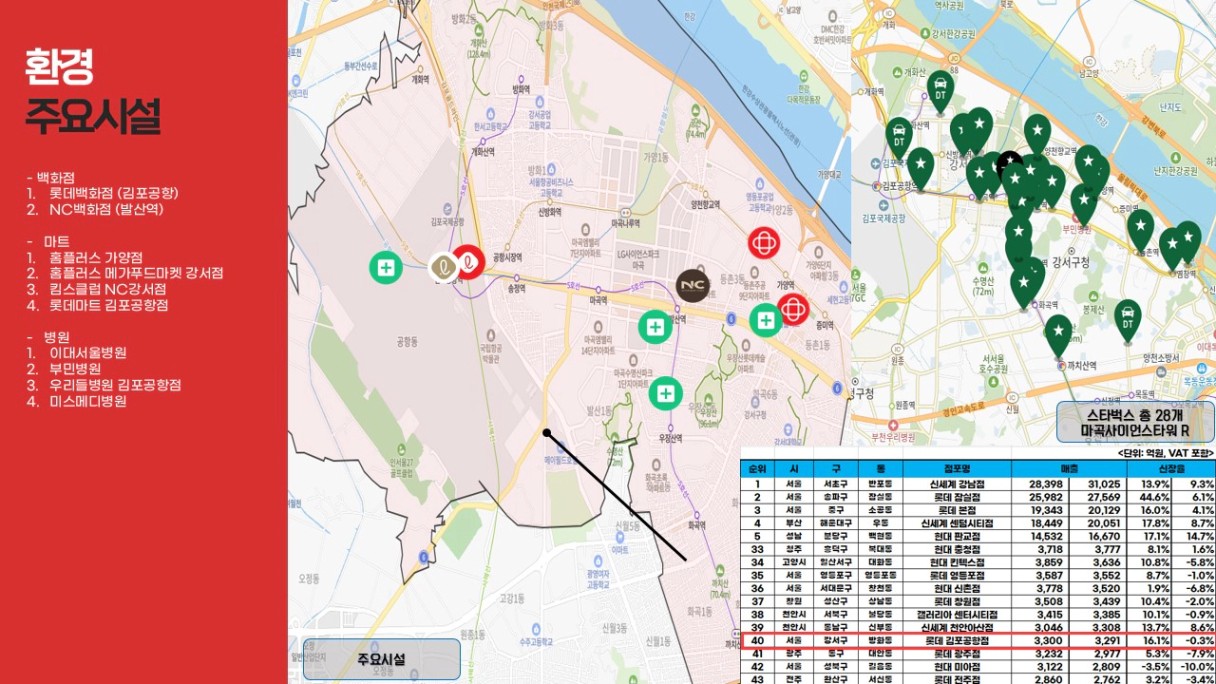Screen dimensions: 1216x684
Task: Select 이대서울병원 in the hospital list
Action: 88,352
